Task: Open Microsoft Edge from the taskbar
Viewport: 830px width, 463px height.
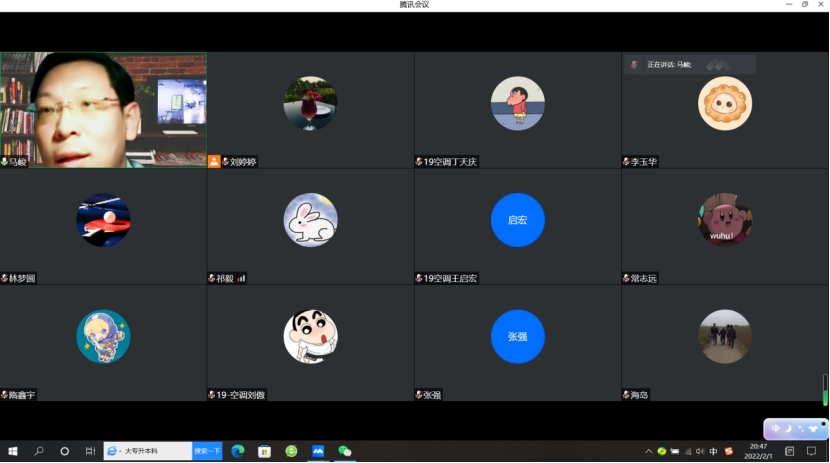Action: 238,451
